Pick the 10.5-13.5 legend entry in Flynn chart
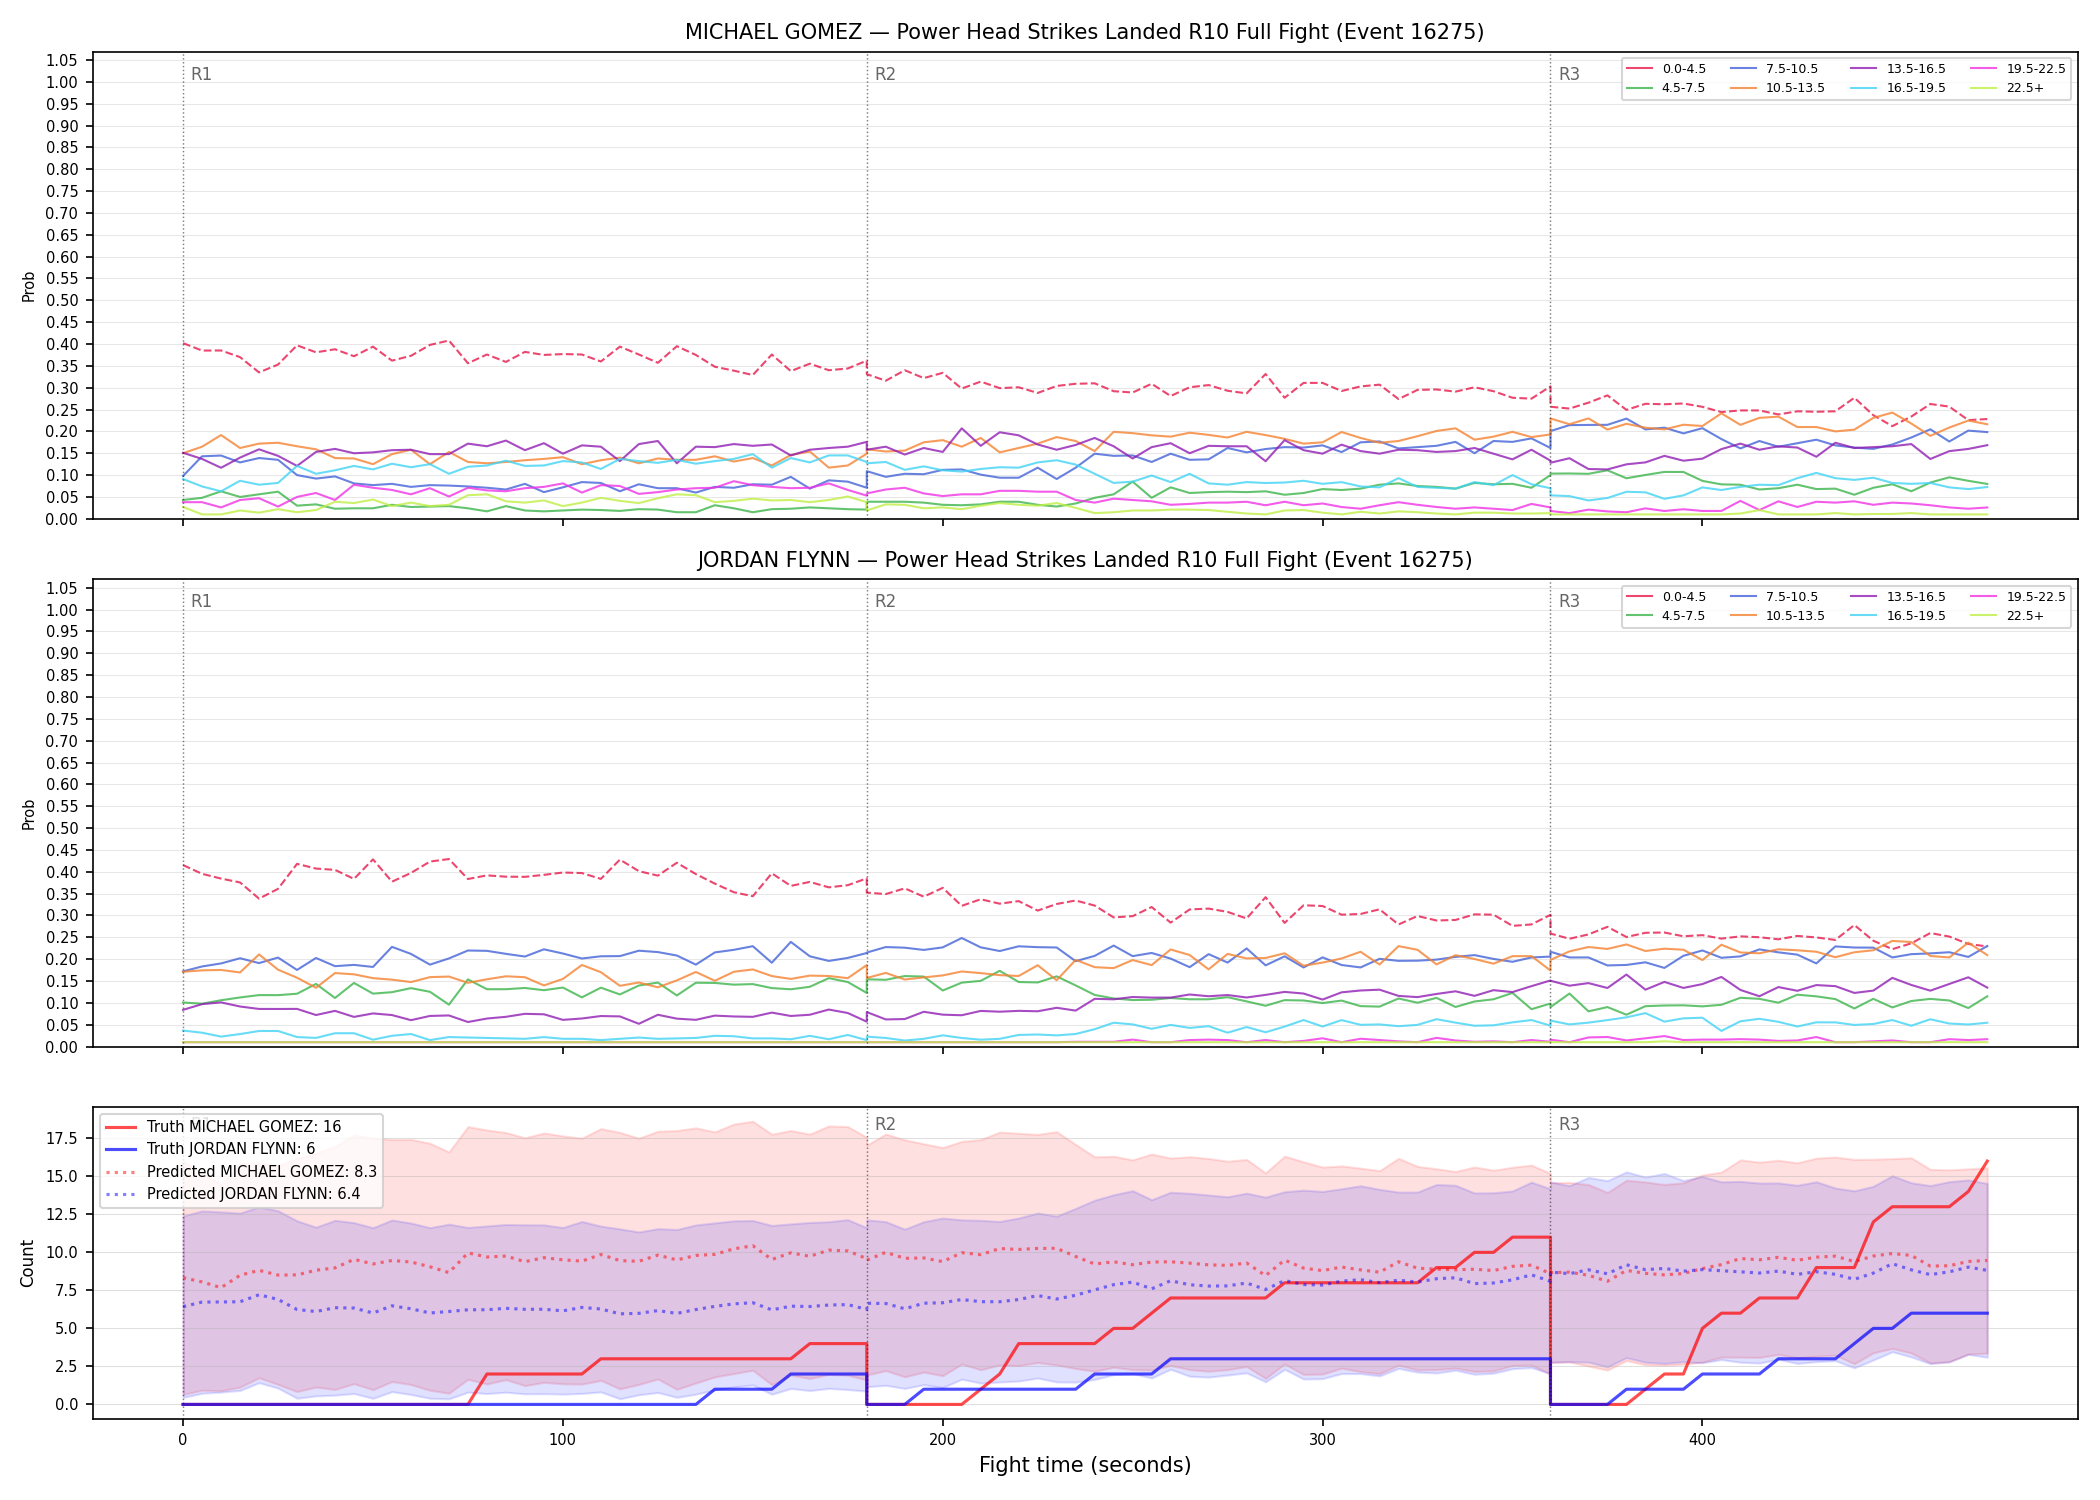Viewport: 2100px width, 1500px height. pyautogui.click(x=1775, y=616)
